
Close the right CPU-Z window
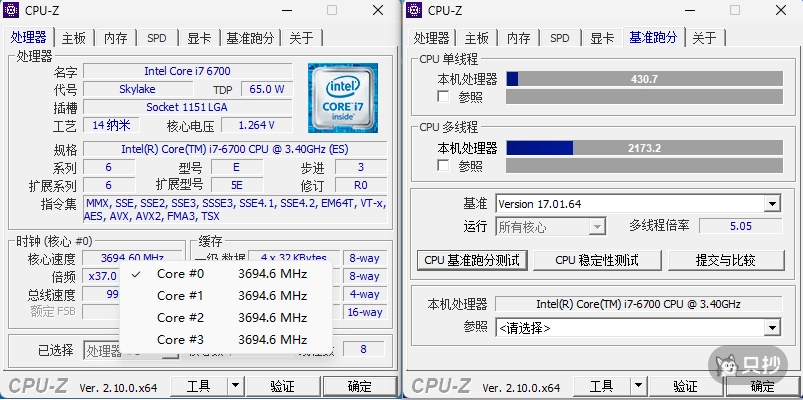tap(781, 10)
